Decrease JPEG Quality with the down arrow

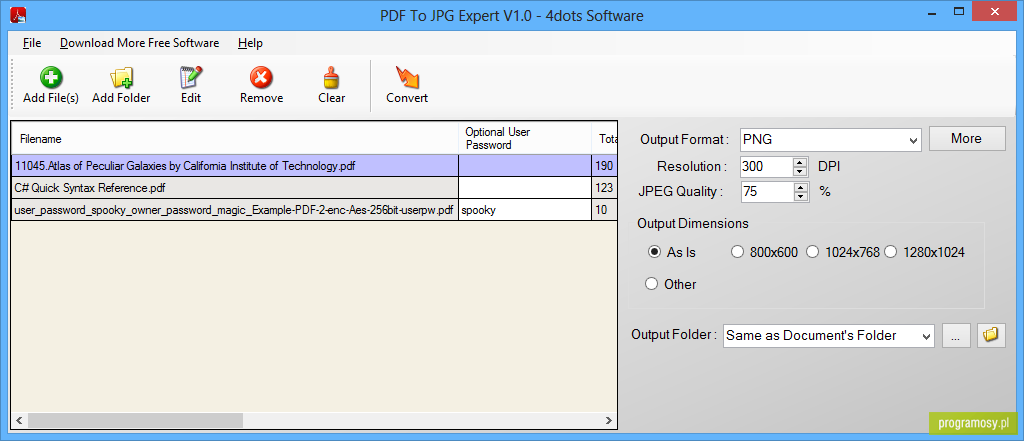[800, 197]
